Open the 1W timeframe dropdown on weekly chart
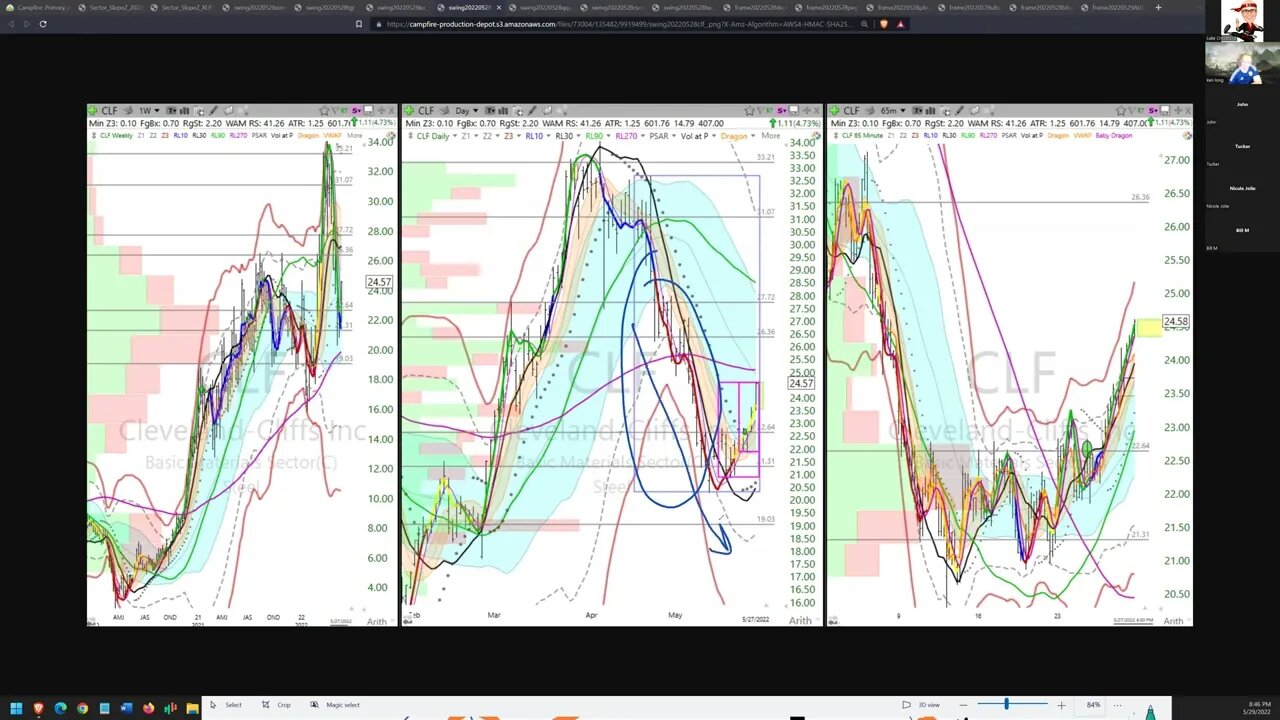Viewport: 1280px width, 720px height. pos(147,110)
